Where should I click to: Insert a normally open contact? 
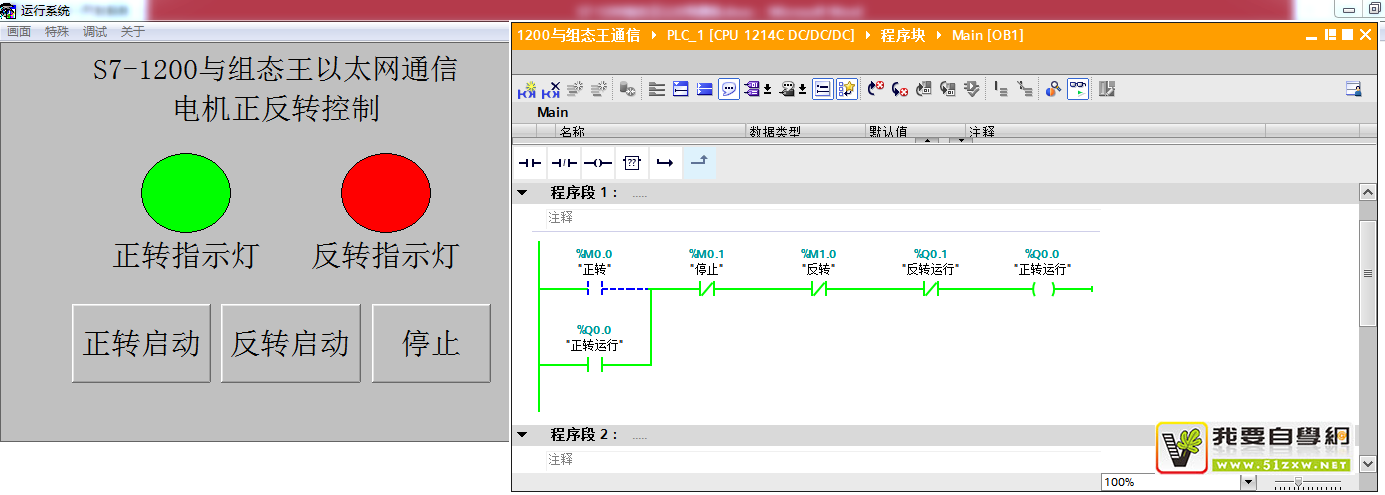pyautogui.click(x=529, y=162)
